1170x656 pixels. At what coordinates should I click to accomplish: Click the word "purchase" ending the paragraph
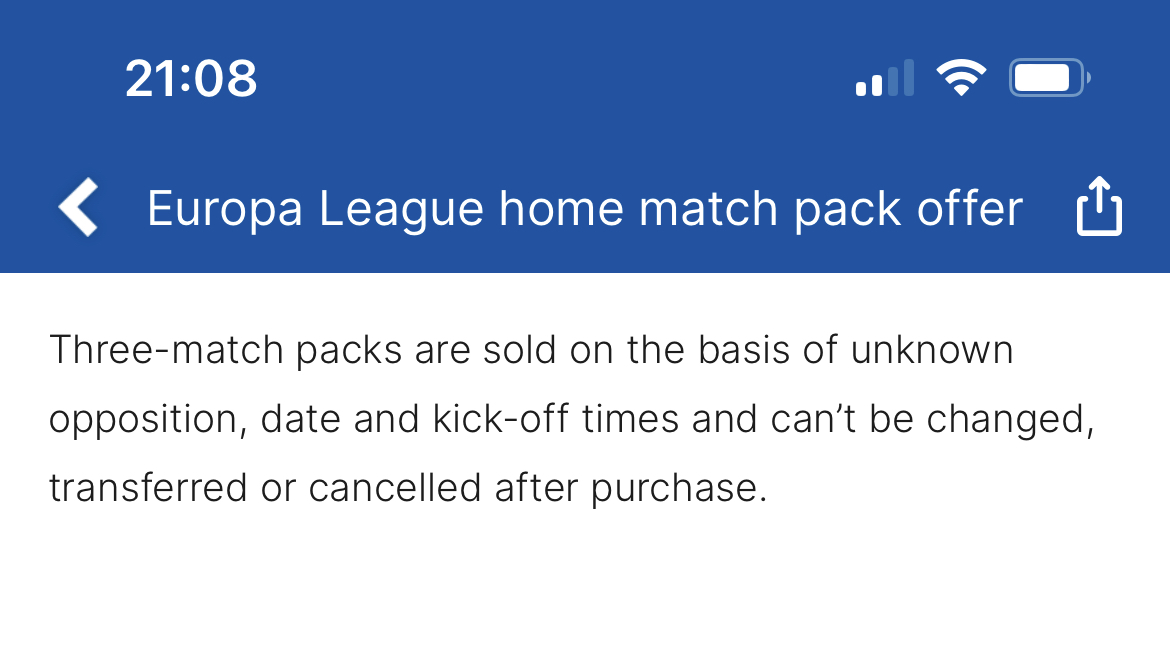678,490
